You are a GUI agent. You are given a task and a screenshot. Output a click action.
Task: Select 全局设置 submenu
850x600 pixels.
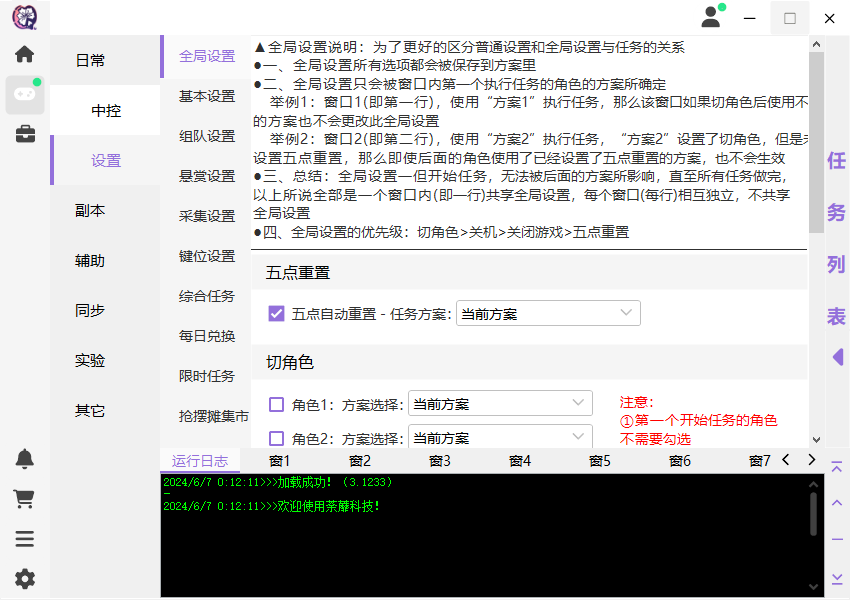(207, 56)
